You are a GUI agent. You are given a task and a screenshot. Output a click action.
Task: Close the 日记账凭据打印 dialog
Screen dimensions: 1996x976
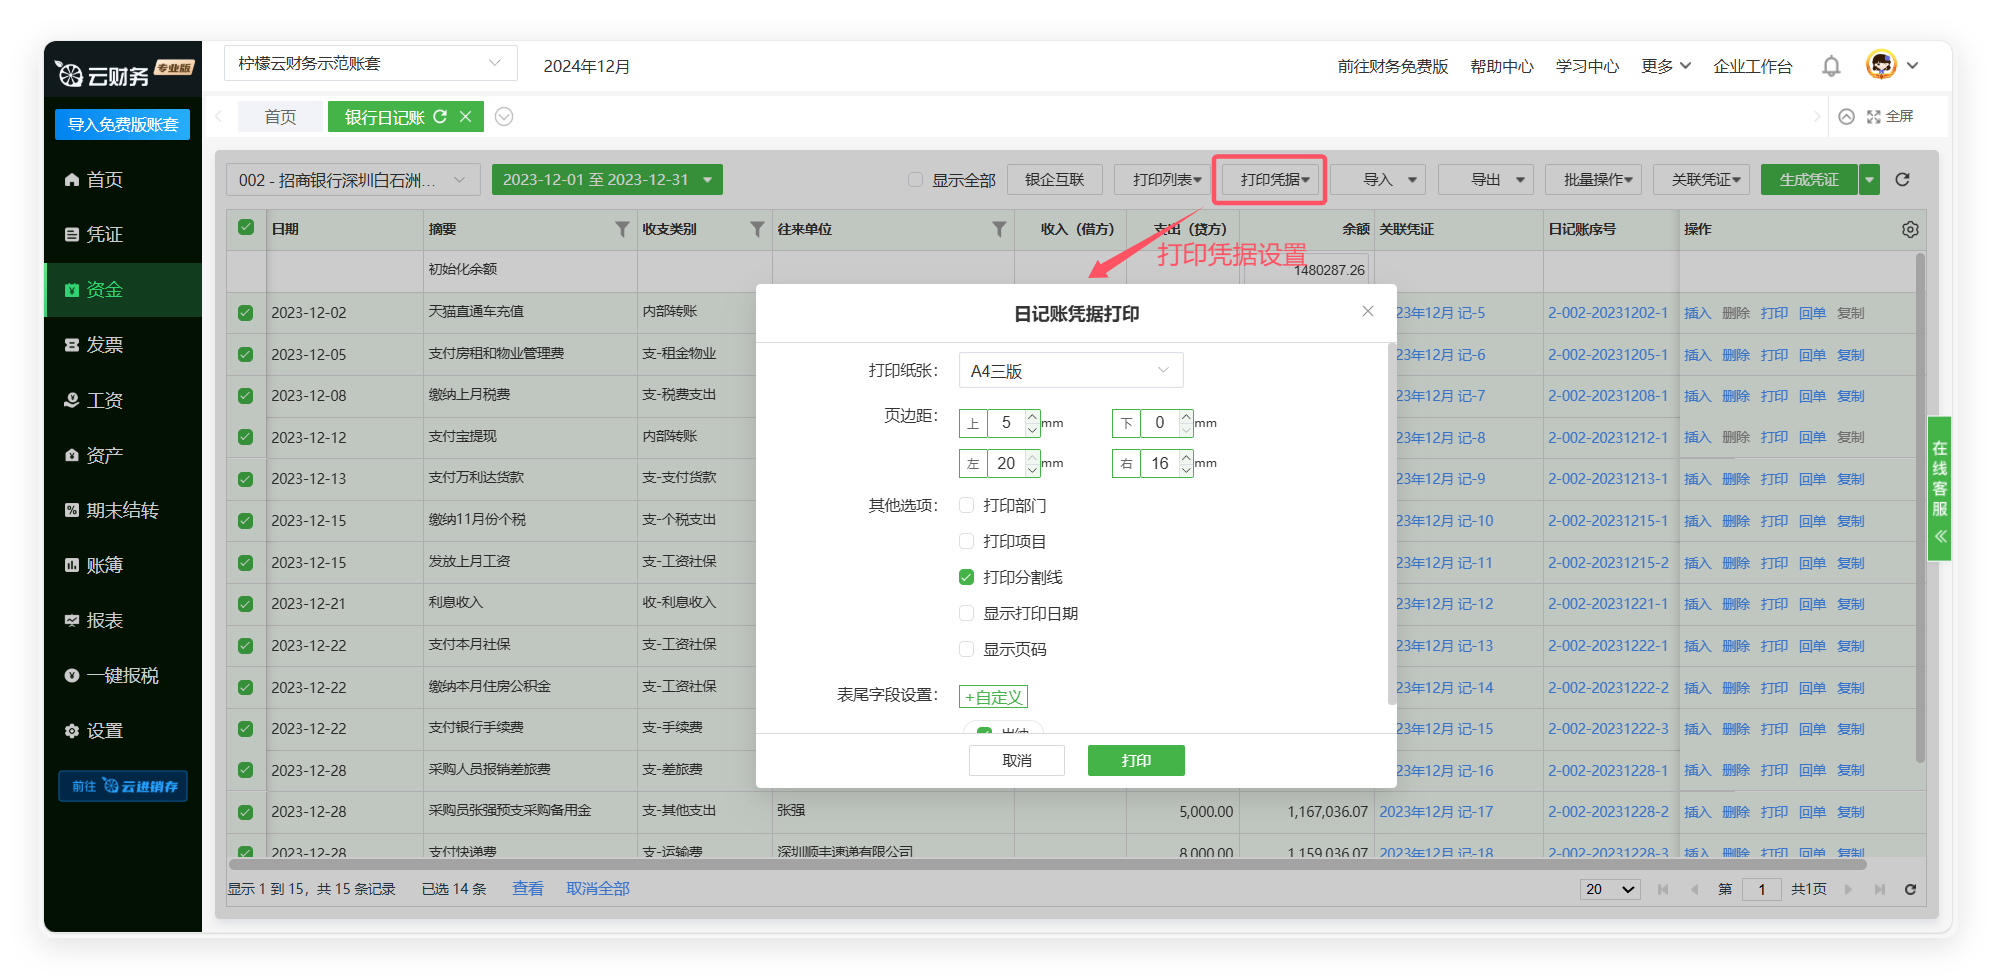pyautogui.click(x=1367, y=312)
